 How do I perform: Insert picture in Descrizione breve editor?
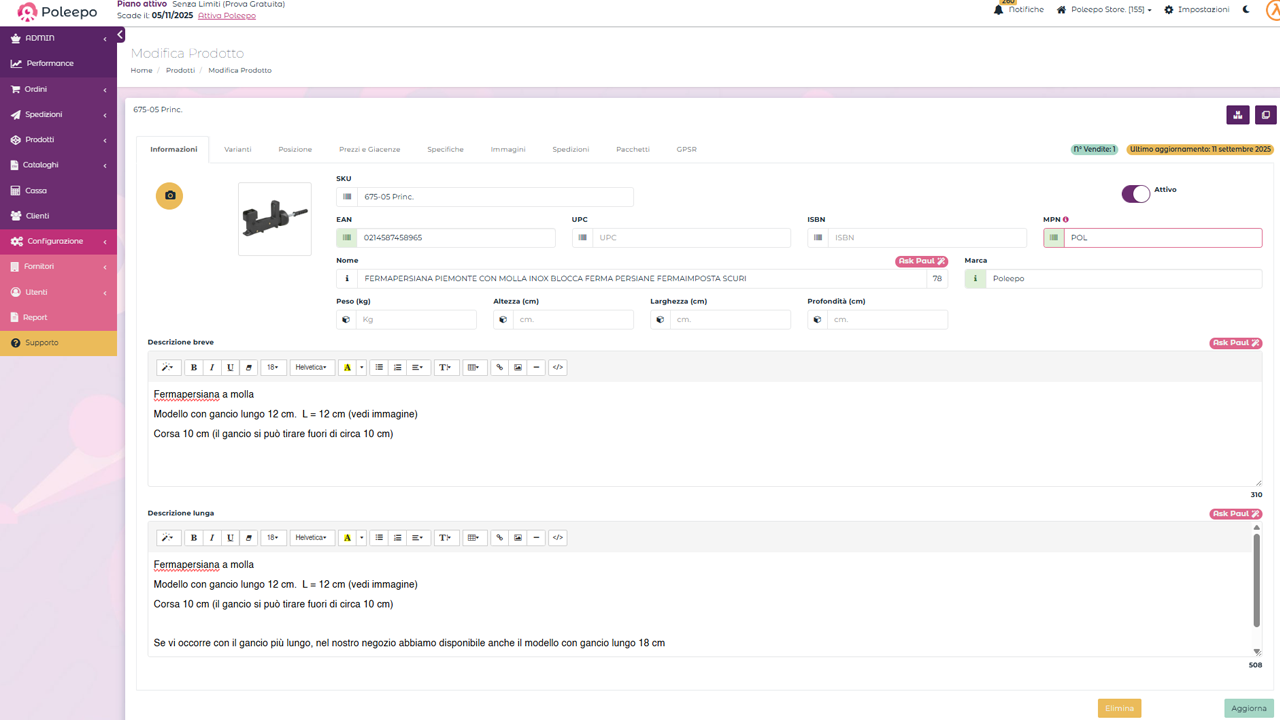tap(518, 368)
